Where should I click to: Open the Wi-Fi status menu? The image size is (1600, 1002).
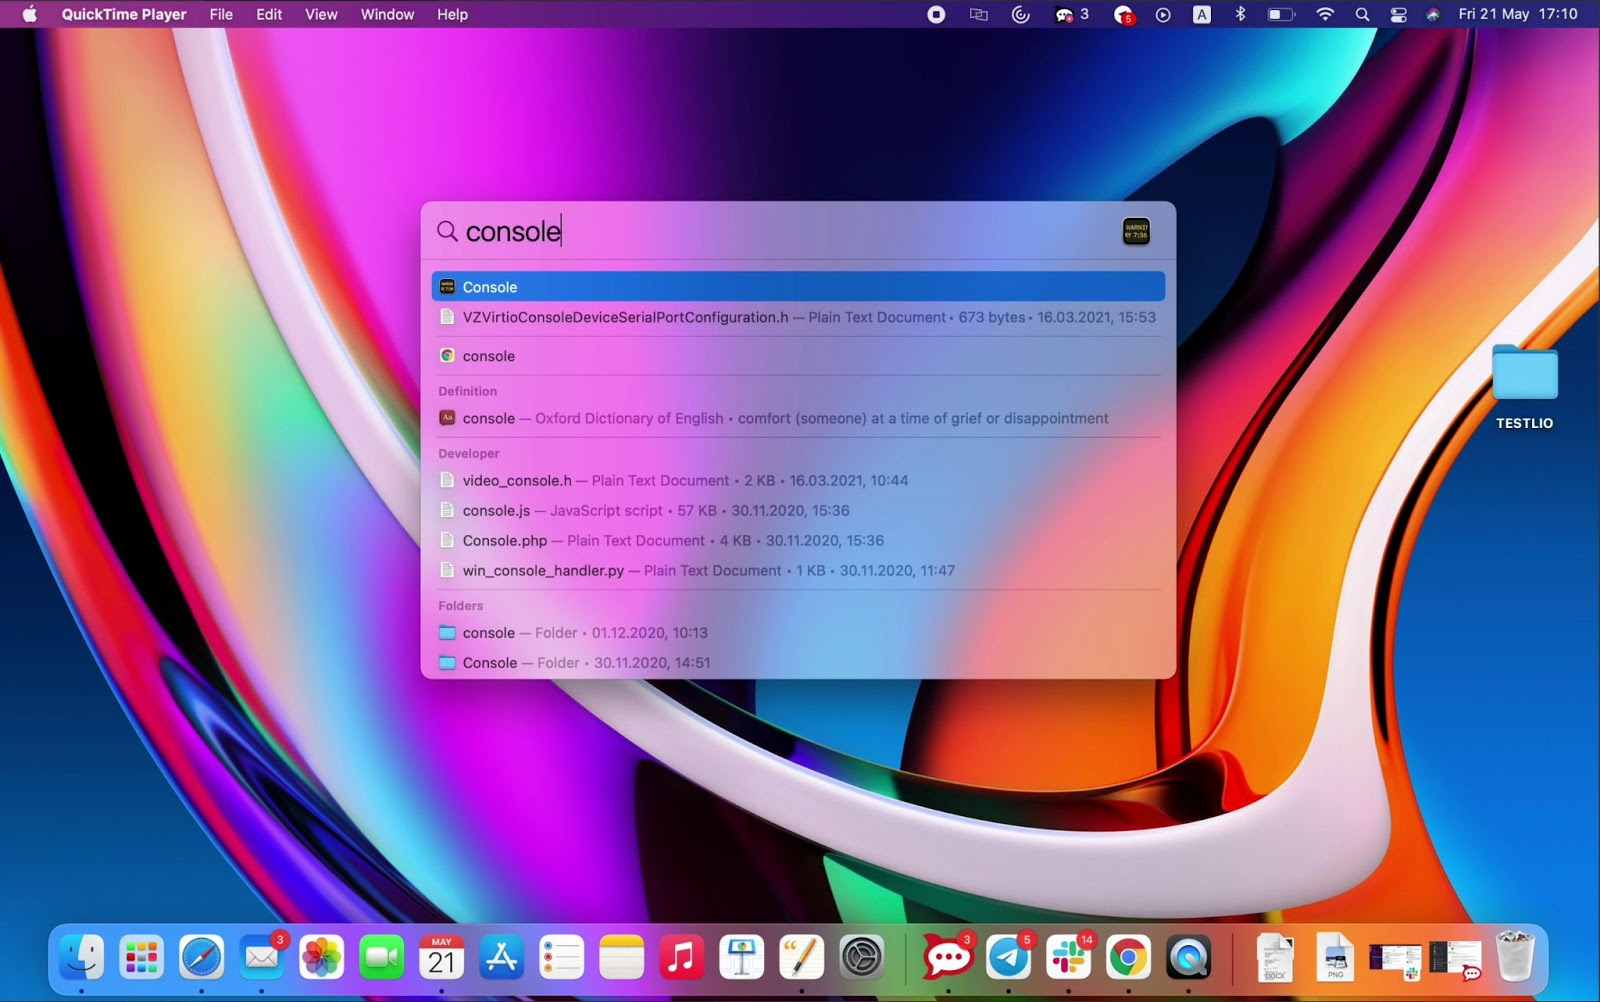tap(1325, 14)
